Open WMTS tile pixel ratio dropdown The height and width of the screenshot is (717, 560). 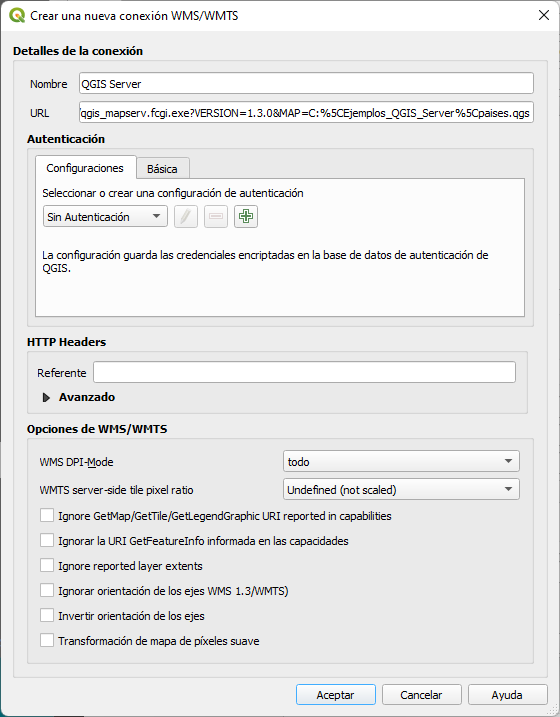pyautogui.click(x=401, y=489)
